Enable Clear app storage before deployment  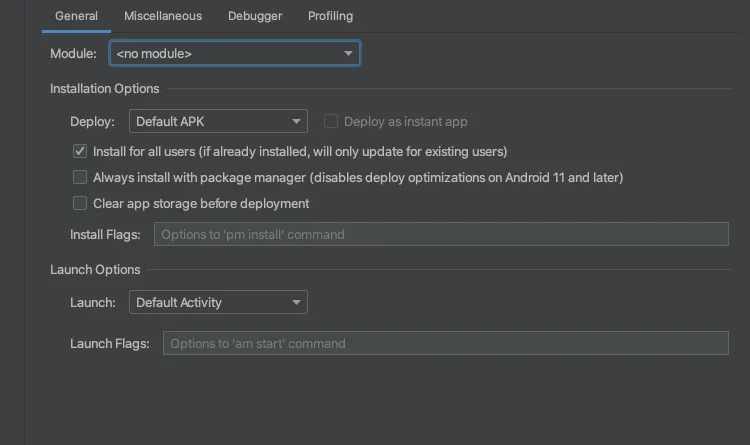[80, 204]
